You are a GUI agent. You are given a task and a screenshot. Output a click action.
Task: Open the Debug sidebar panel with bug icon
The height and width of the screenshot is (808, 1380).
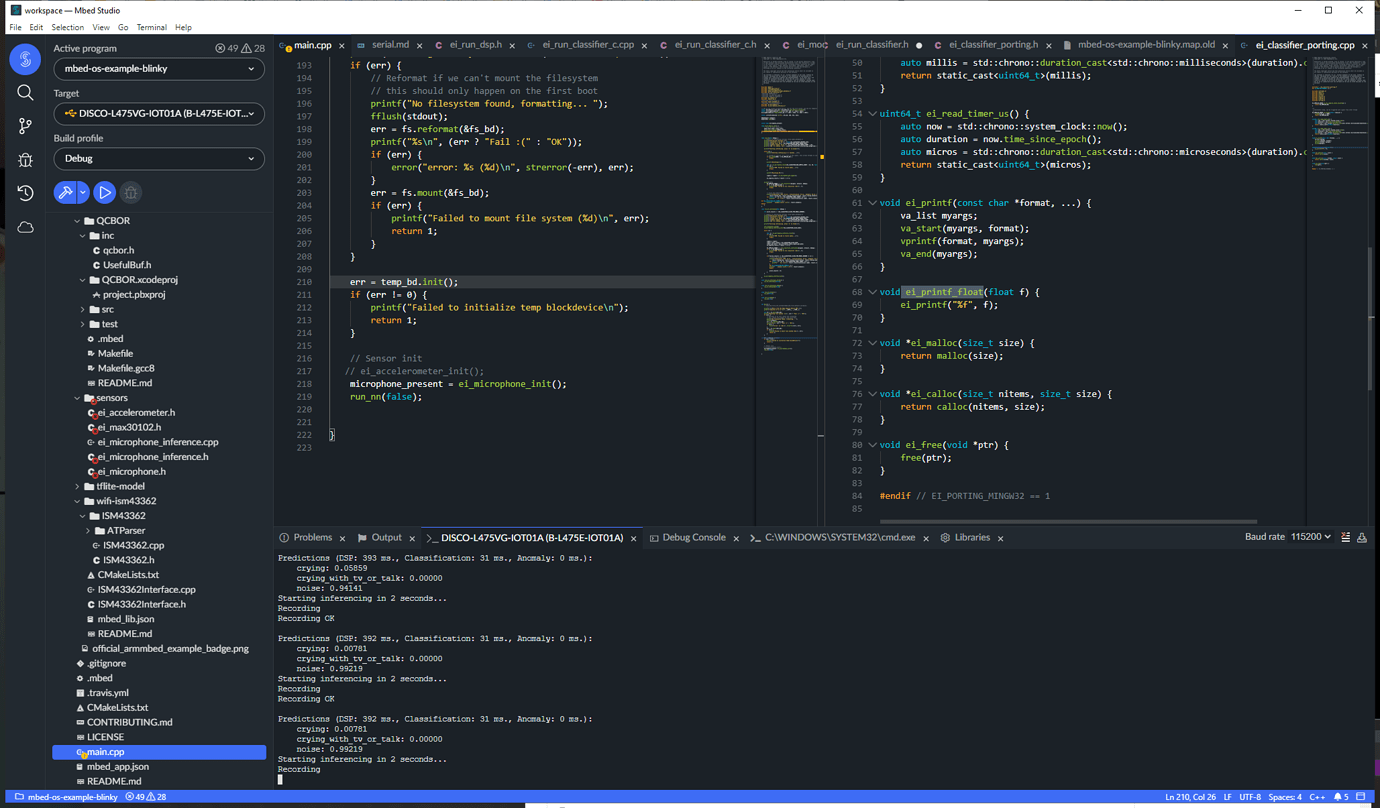[x=25, y=160]
